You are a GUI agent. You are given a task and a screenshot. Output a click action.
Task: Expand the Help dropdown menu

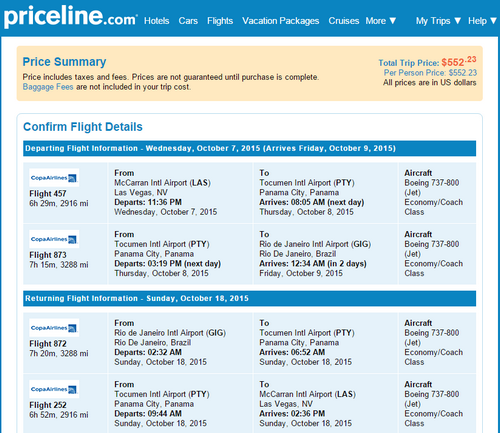click(x=482, y=21)
